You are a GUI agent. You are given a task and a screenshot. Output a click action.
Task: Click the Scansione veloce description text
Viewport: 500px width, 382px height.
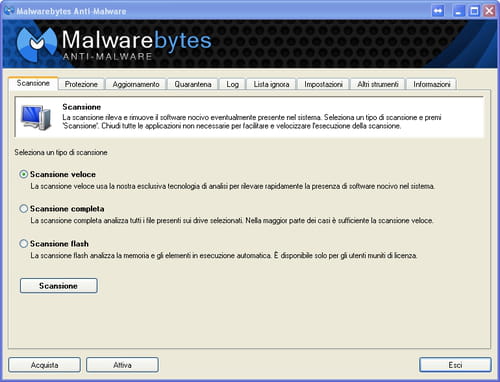click(x=233, y=186)
